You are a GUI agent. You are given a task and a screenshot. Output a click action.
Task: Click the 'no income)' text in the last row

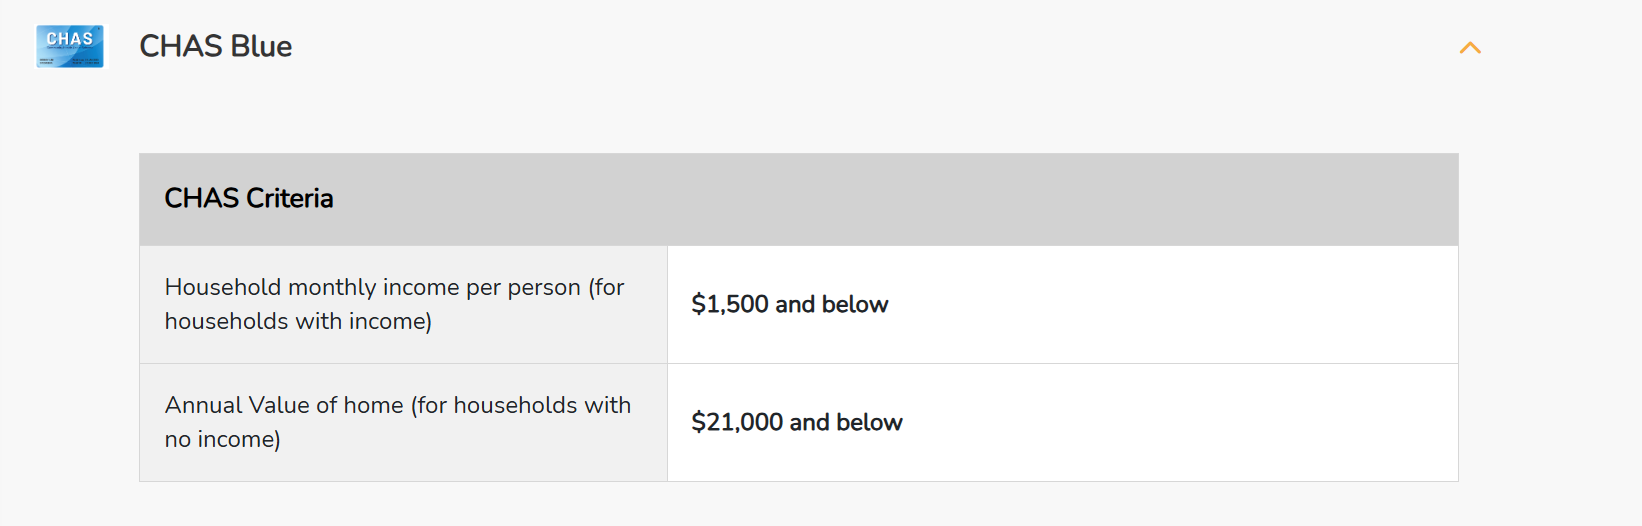coord(223,439)
